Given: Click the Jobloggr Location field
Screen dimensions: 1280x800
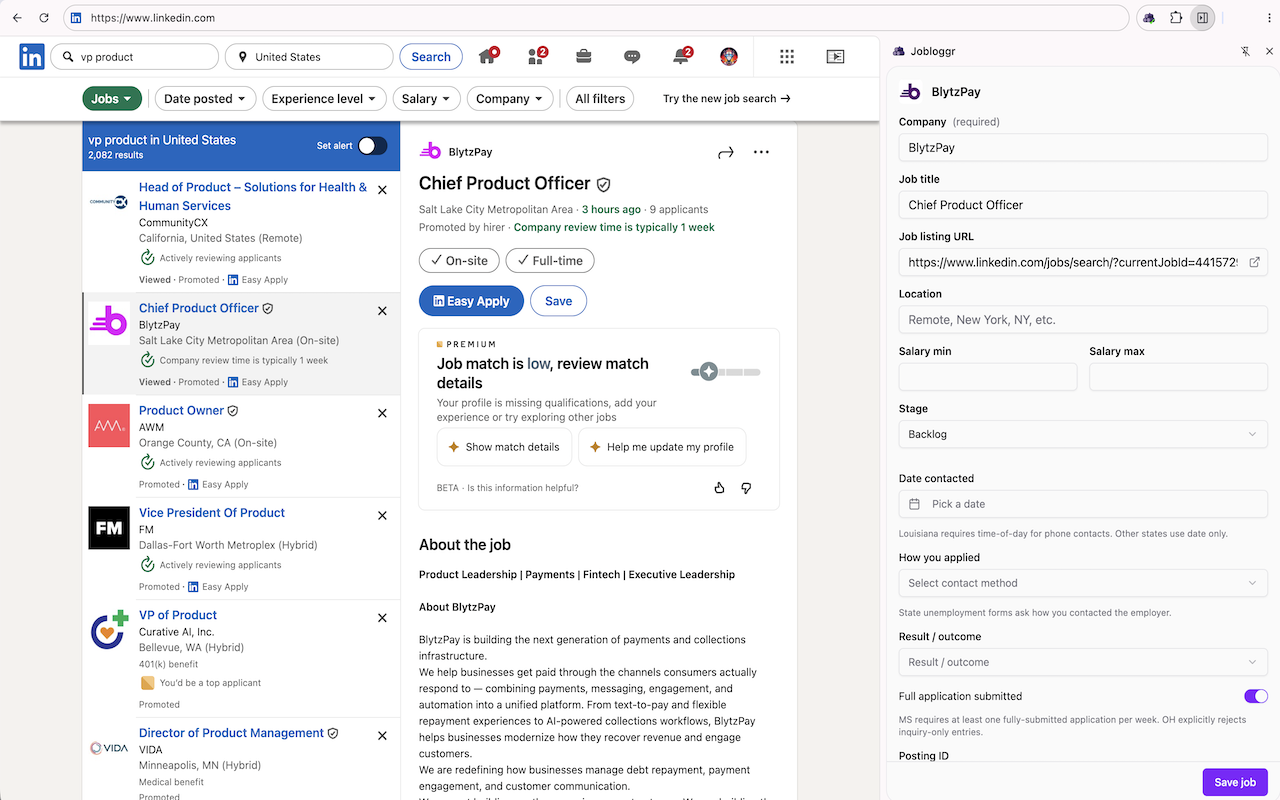Looking at the screenshot, I should pos(1083,320).
